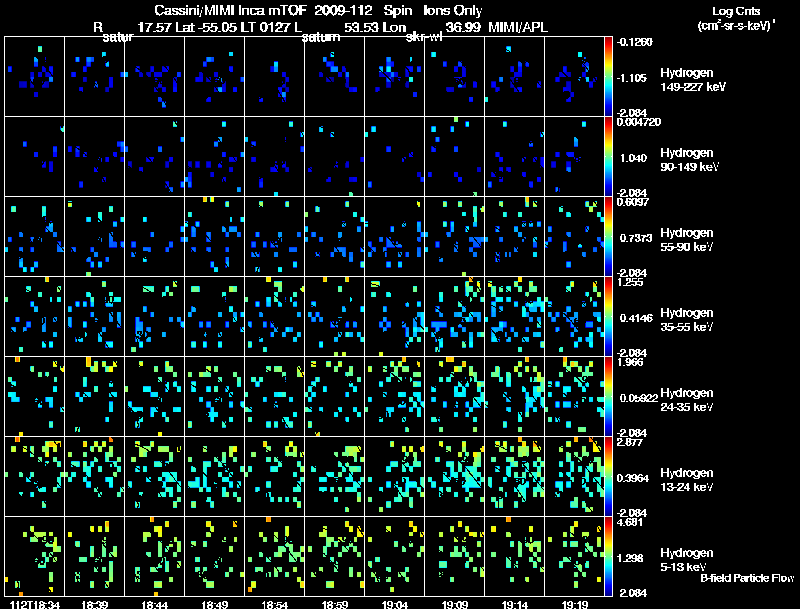800x609 pixels.
Task: Click the 2.877 colorbar value
Action: click(630, 442)
